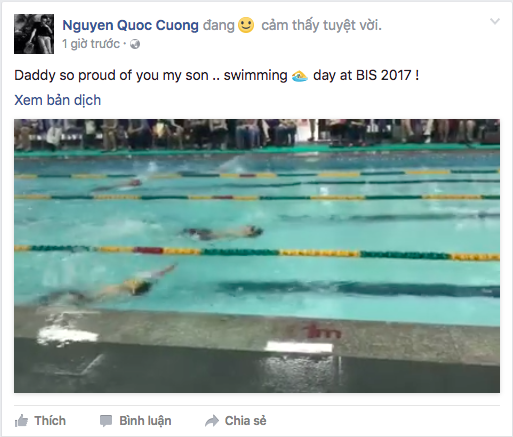Open Nguyen Quoc Cuong's profile name link

point(130,25)
